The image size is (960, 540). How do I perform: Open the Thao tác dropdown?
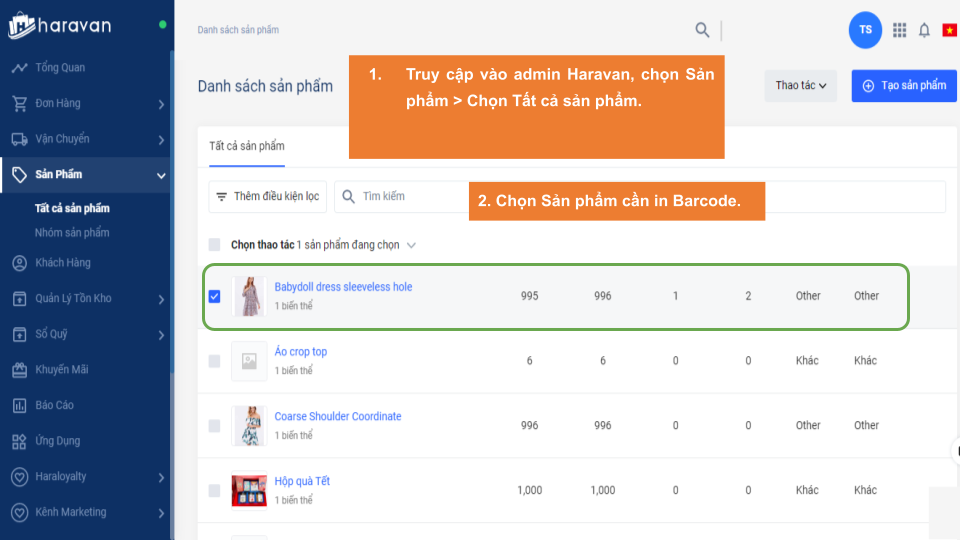click(800, 86)
